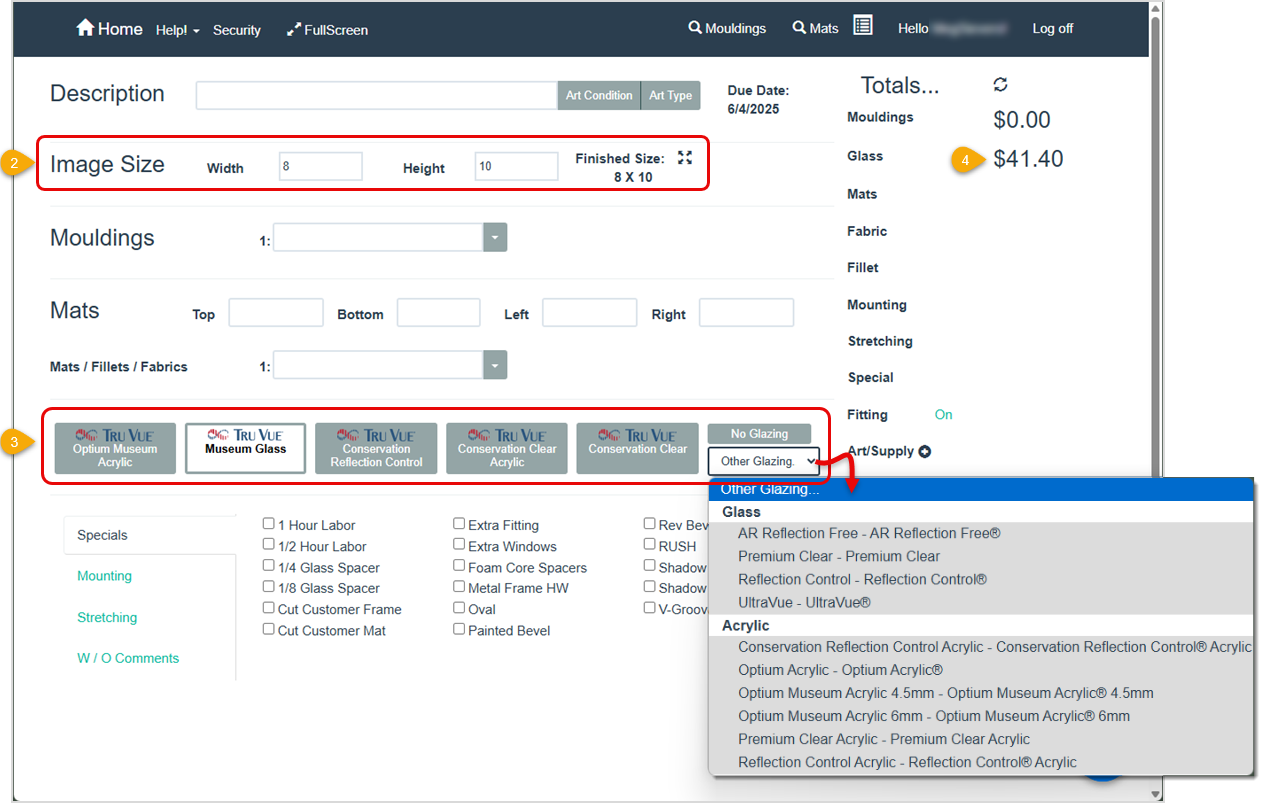
Task: Click the Image Size Width field
Action: click(320, 167)
